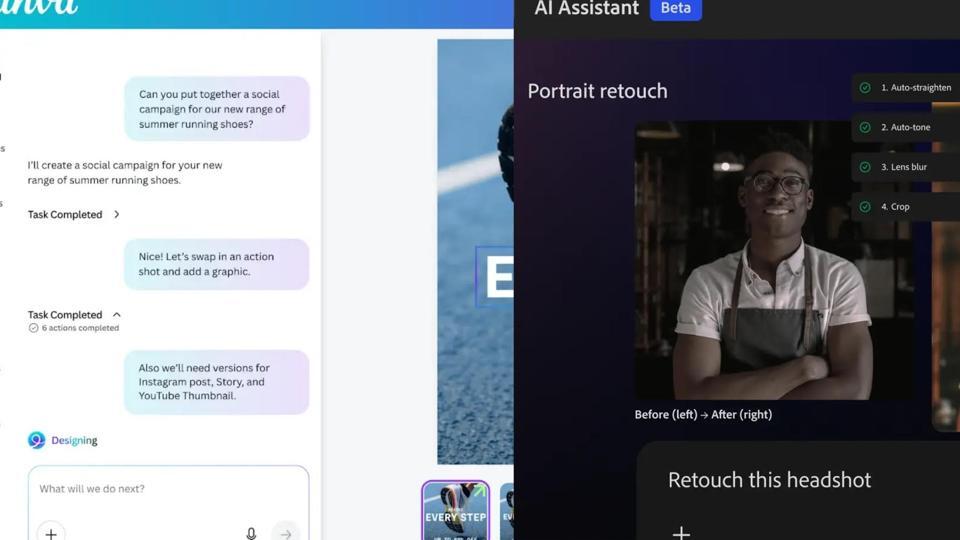Click the Designing status label

74,440
